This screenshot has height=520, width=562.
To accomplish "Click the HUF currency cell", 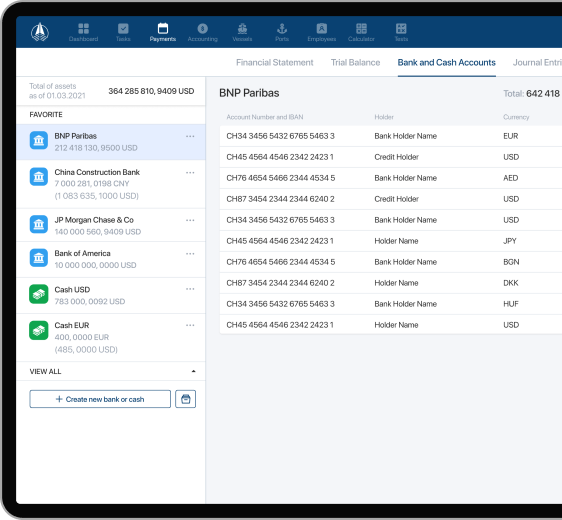I will point(511,304).
